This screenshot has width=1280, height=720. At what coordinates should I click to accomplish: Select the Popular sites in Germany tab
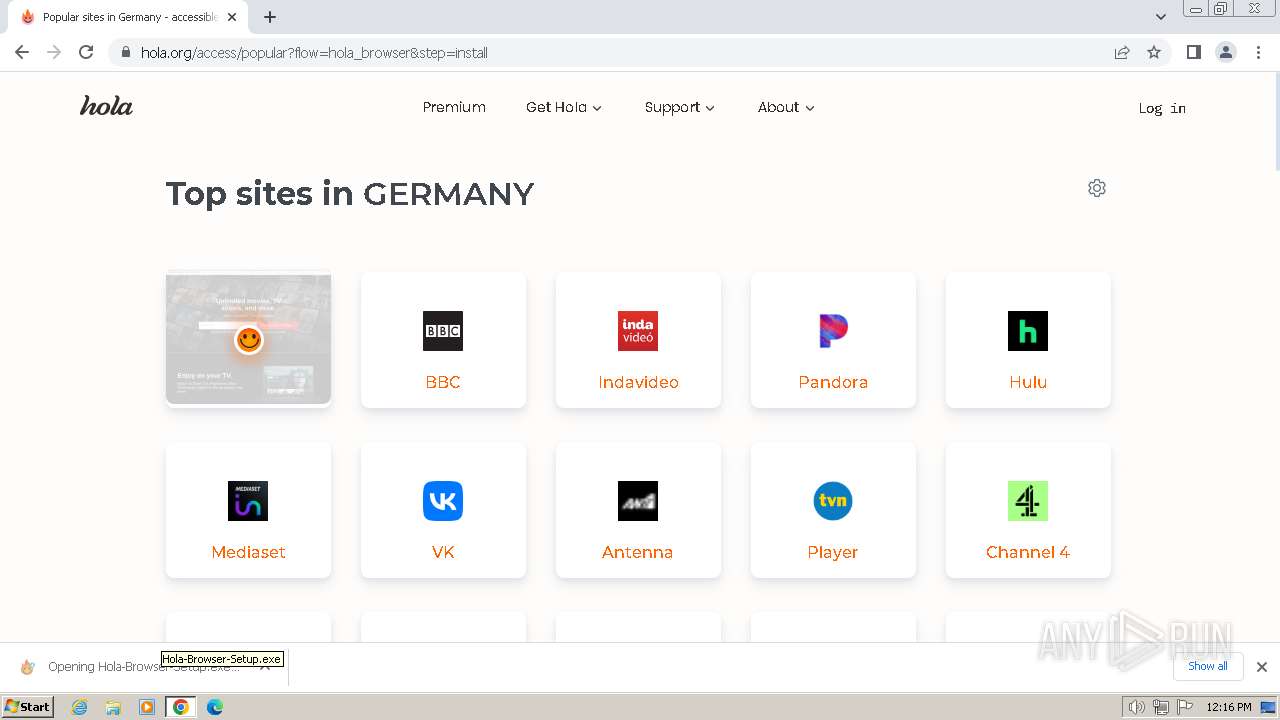tap(128, 17)
